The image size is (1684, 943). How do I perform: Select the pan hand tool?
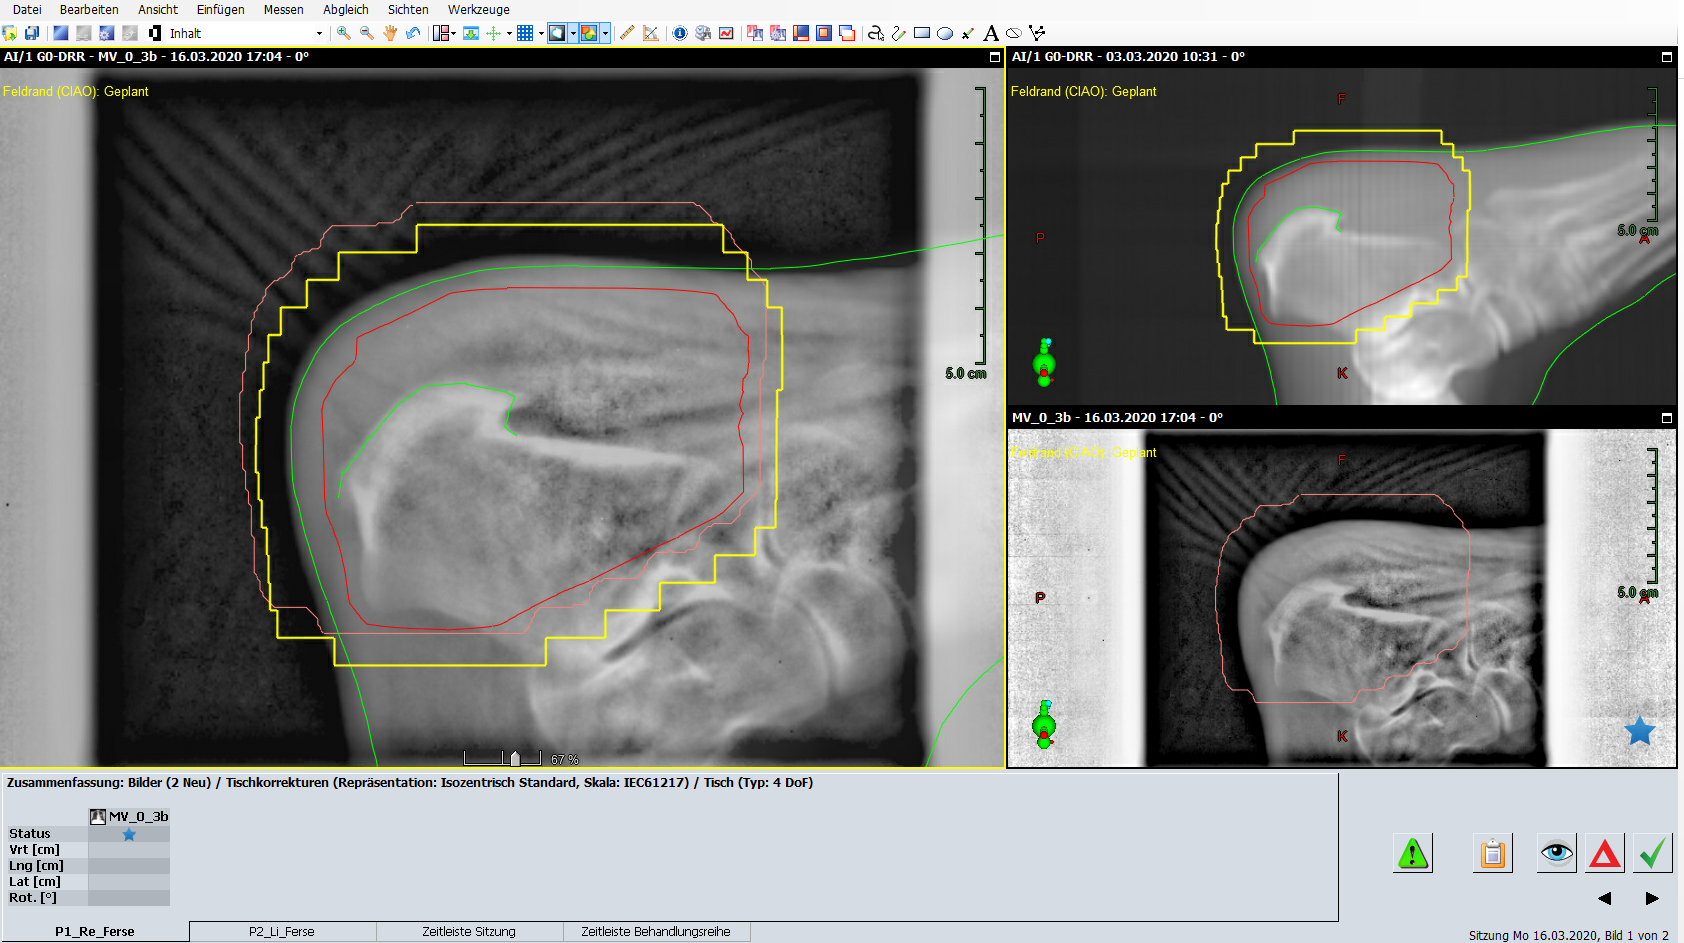point(390,33)
